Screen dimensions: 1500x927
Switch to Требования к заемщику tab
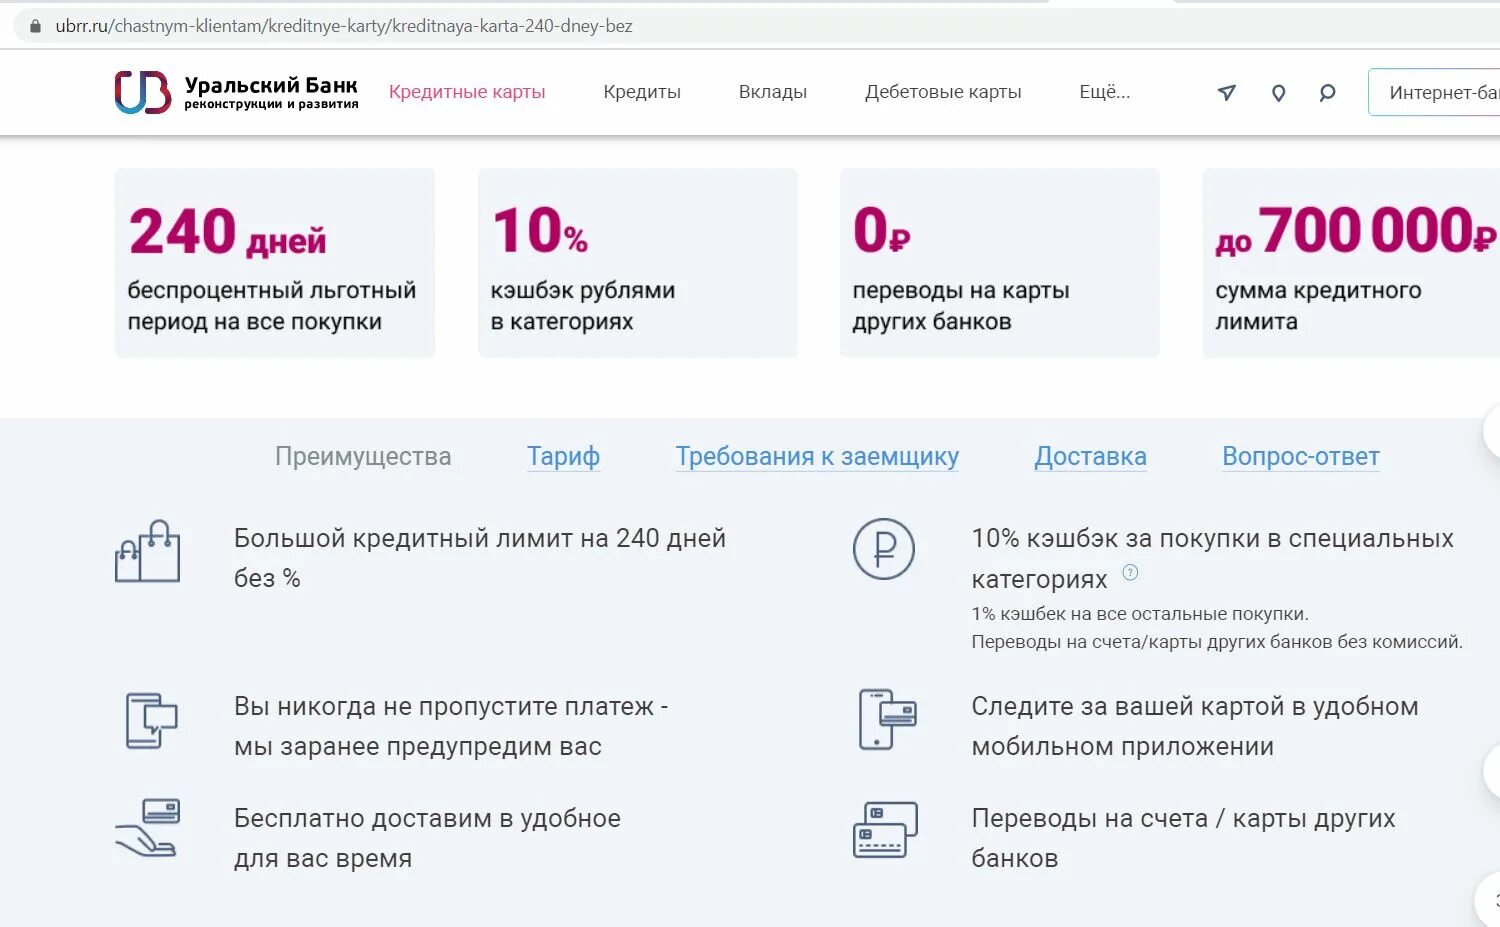[817, 457]
